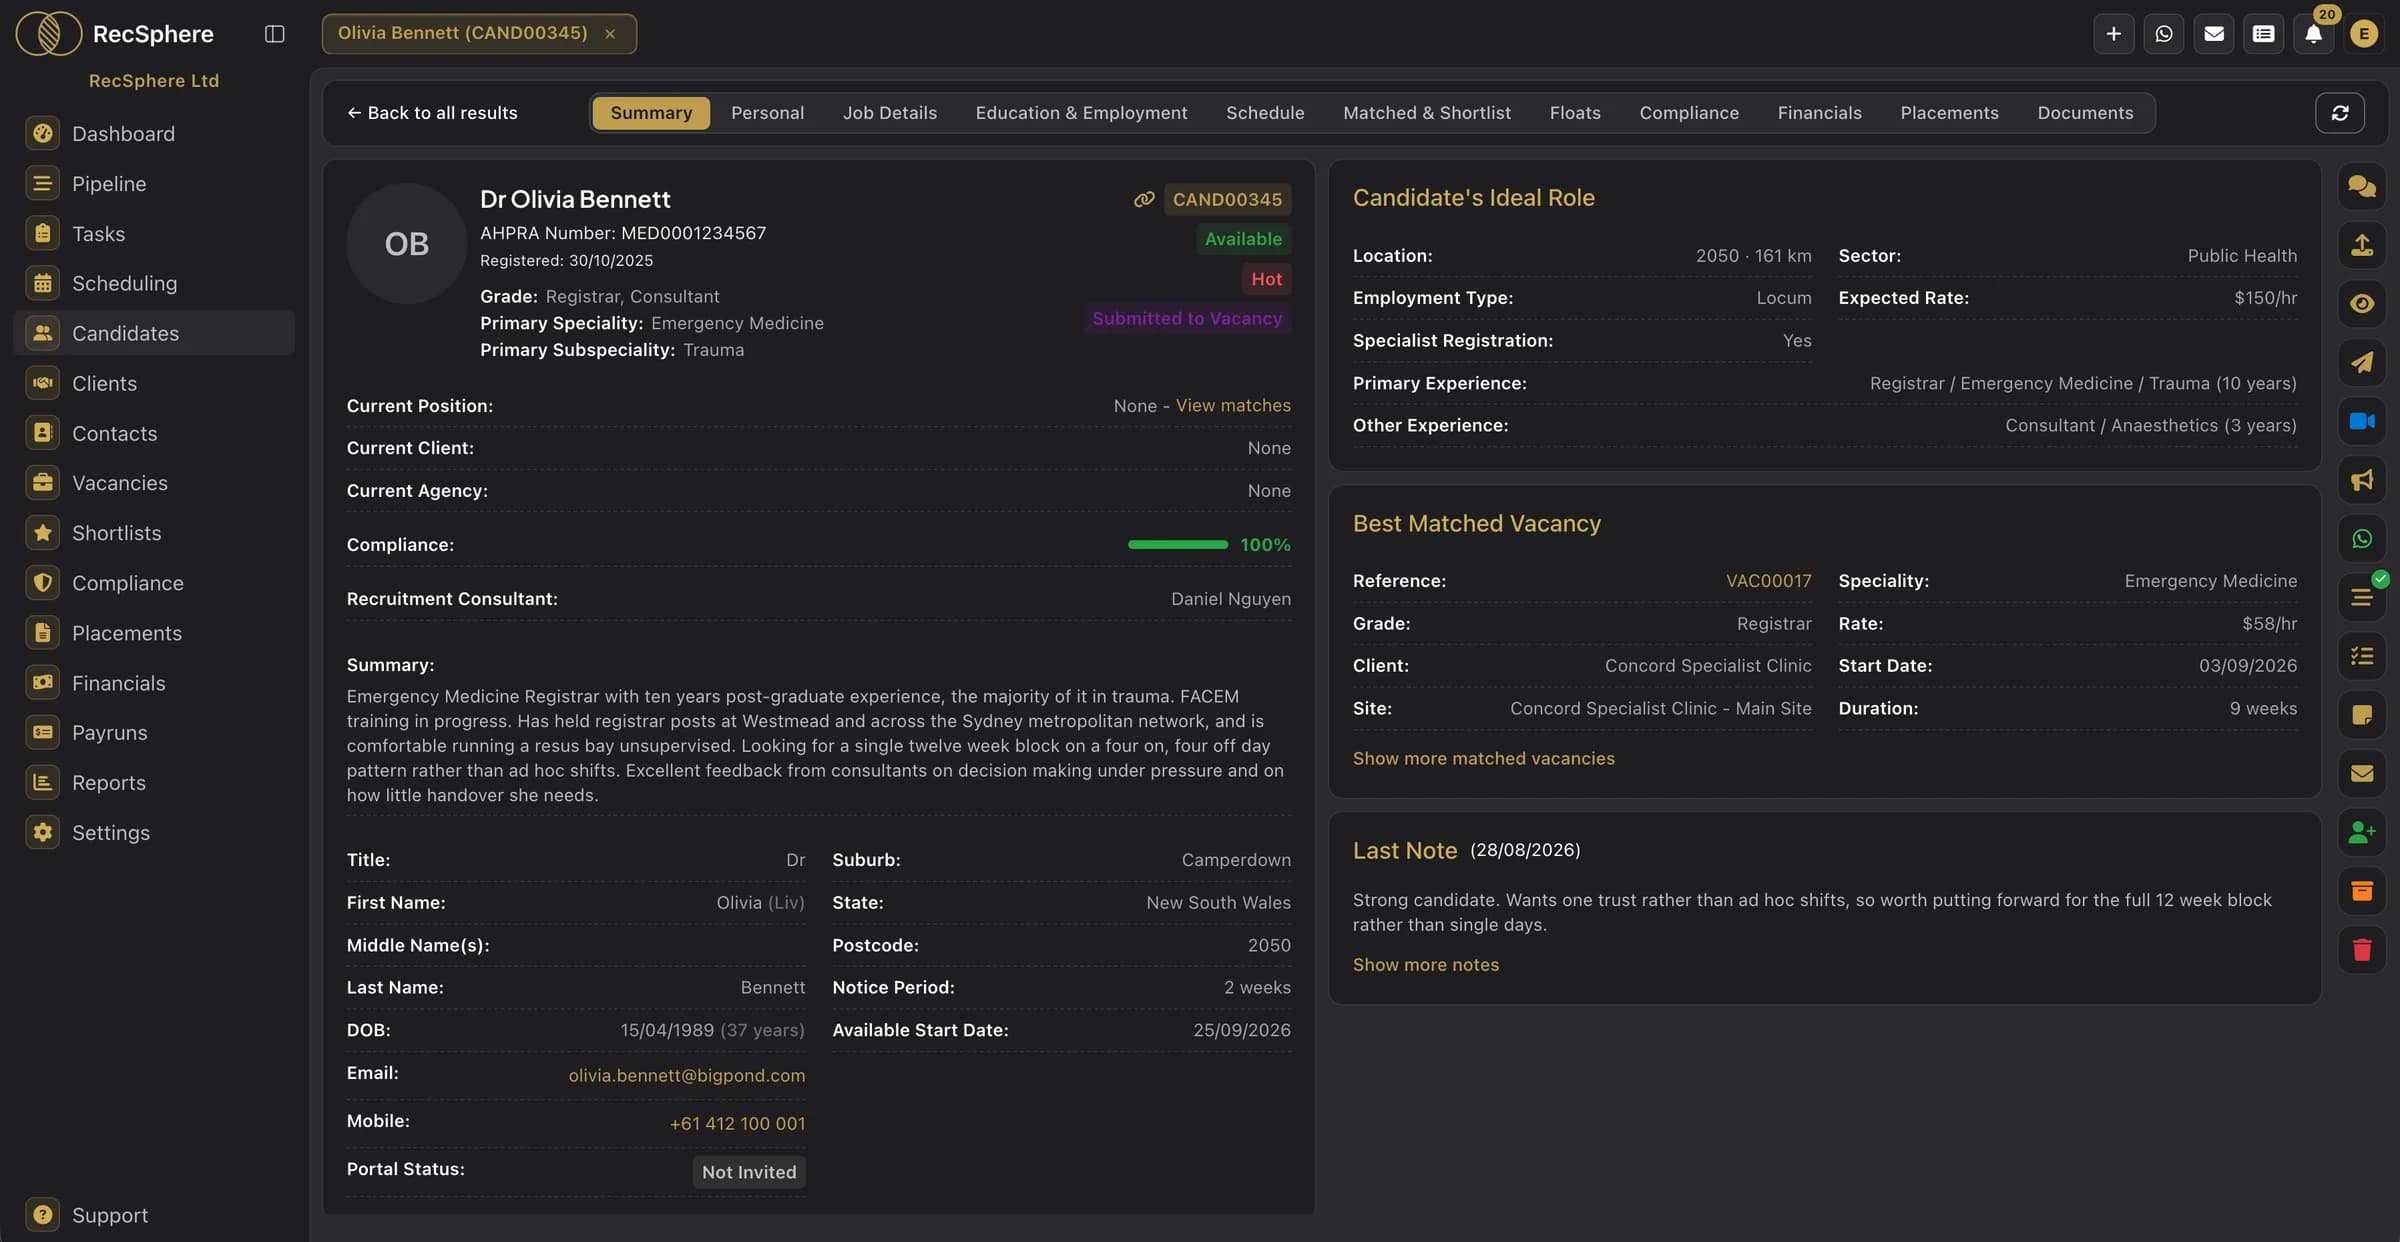This screenshot has width=2400, height=1242.
Task: Open the Financials tab in candidate header
Action: 1819,113
